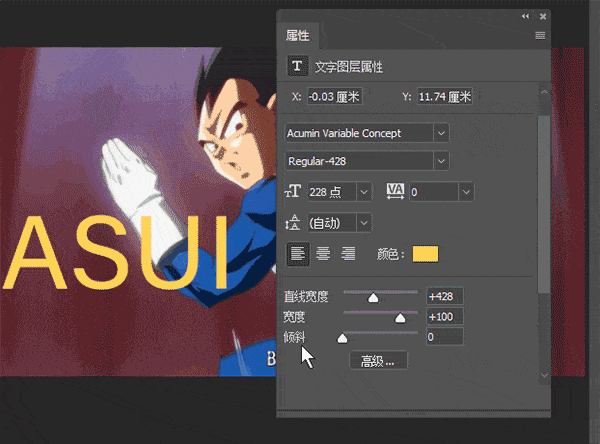
Task: Click the type layer T icon
Action: 297,66
